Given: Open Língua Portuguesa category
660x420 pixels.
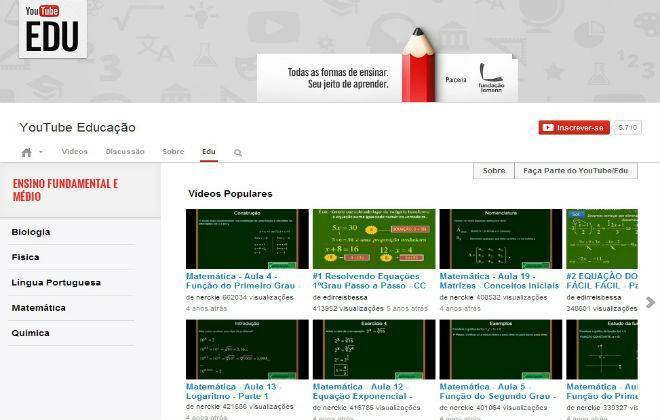Looking at the screenshot, I should coord(56,283).
